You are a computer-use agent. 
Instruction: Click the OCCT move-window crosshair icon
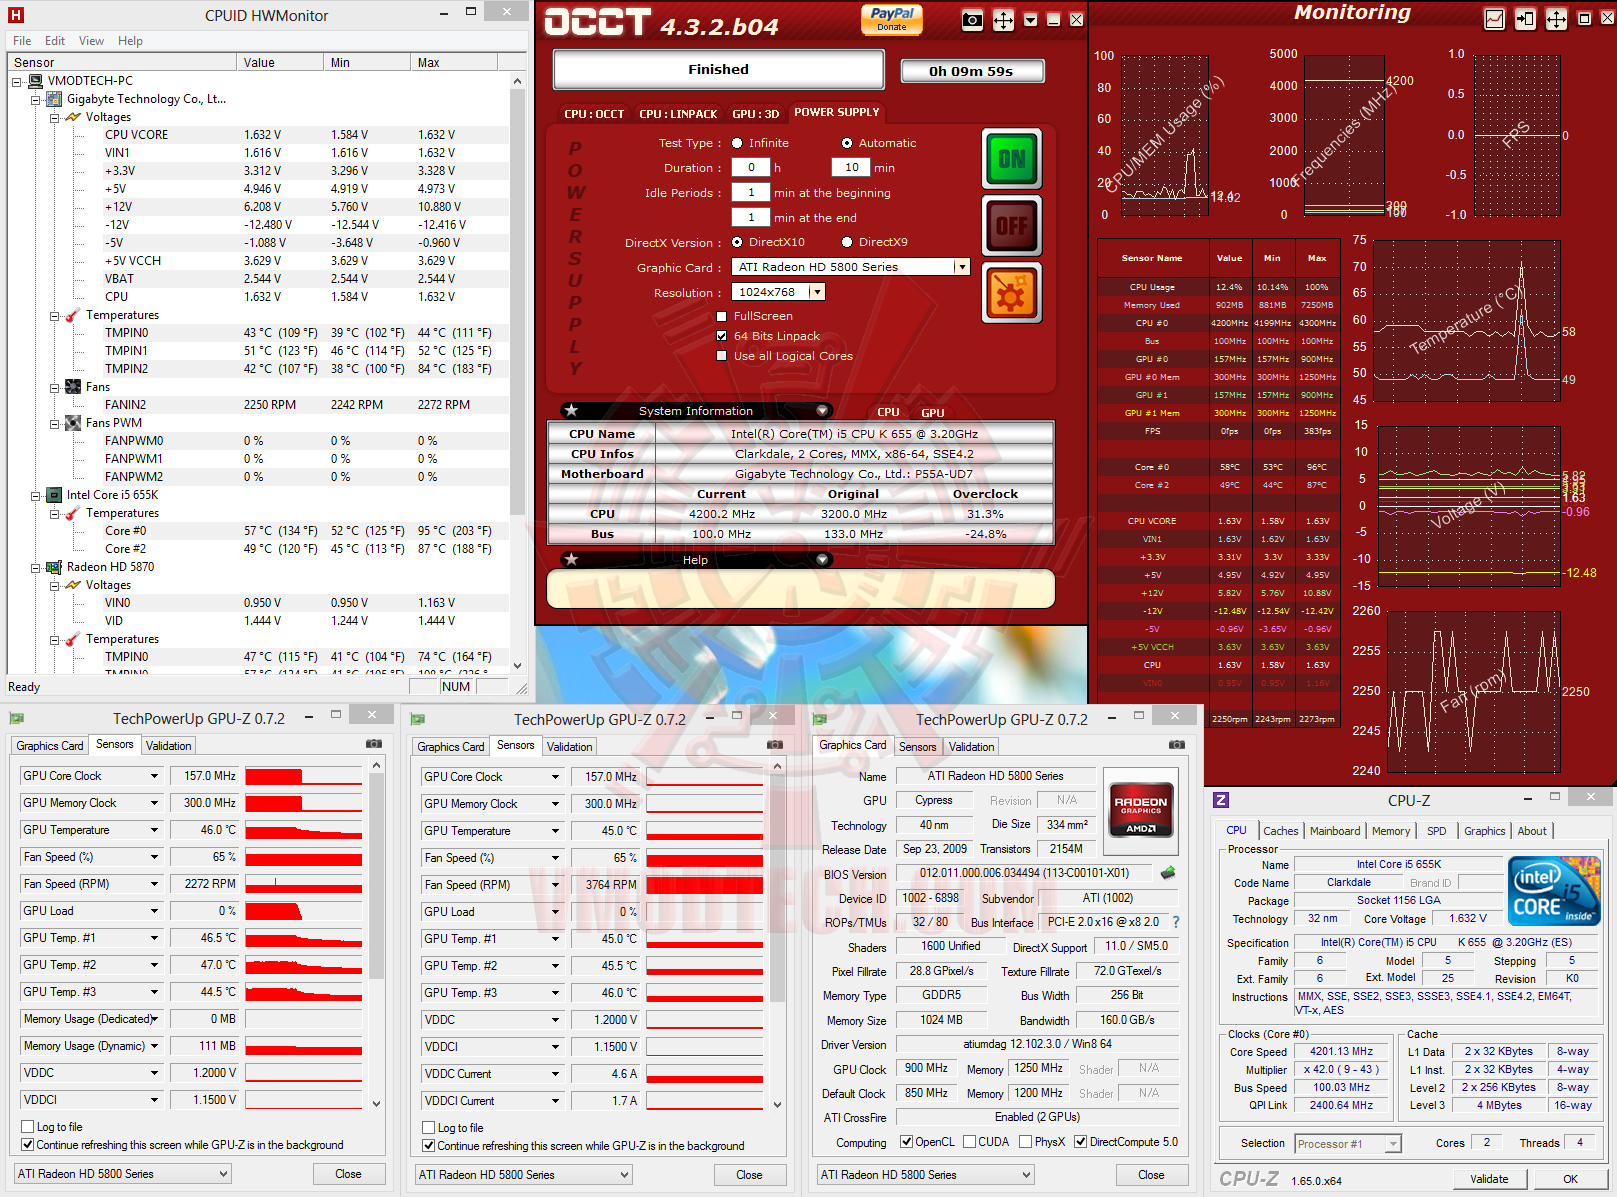point(1003,20)
